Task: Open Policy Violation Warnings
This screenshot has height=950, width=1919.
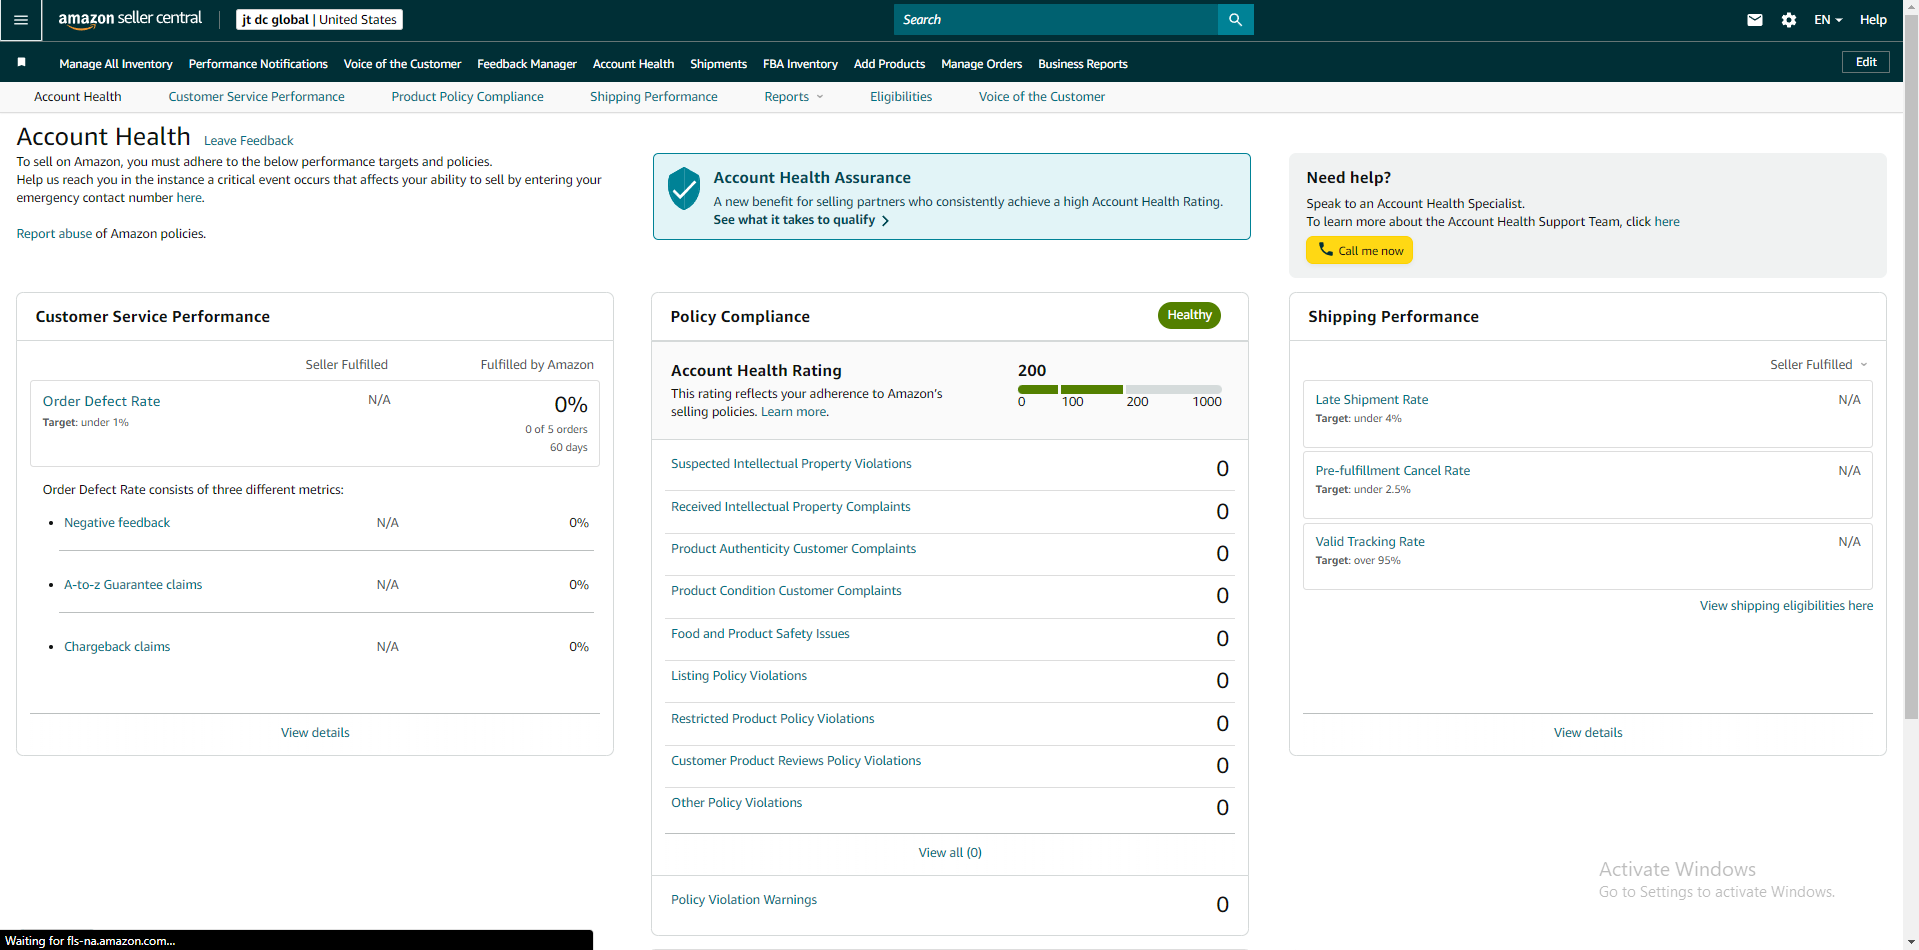Action: point(744,900)
